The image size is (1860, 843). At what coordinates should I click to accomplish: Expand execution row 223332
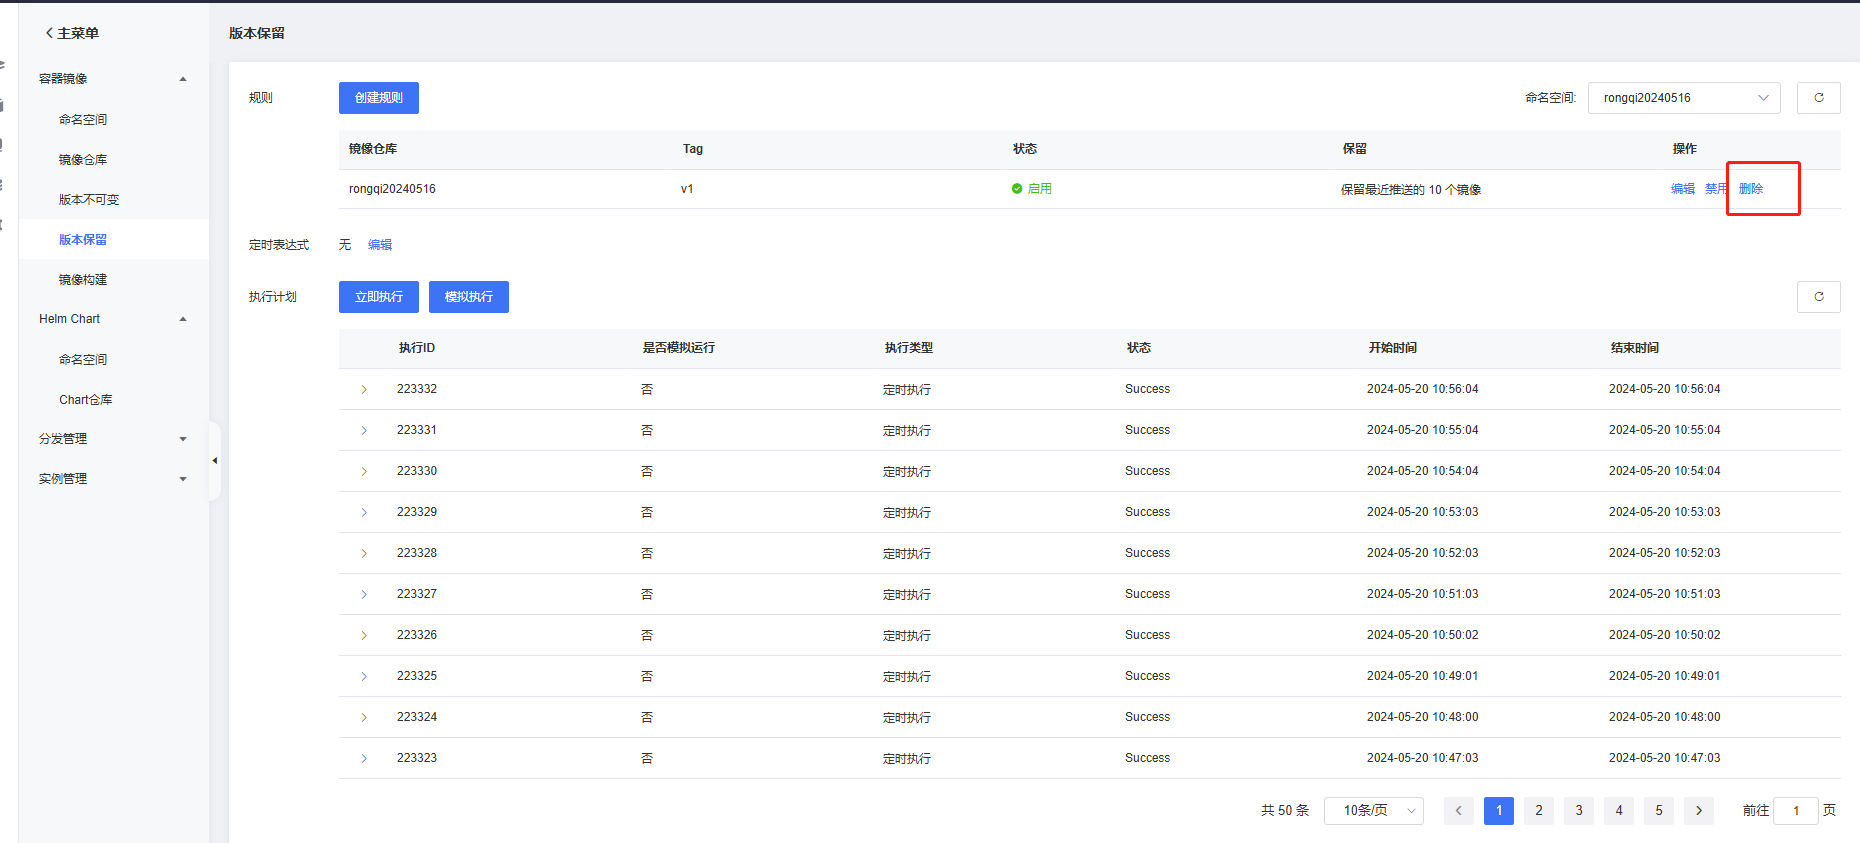coord(364,389)
